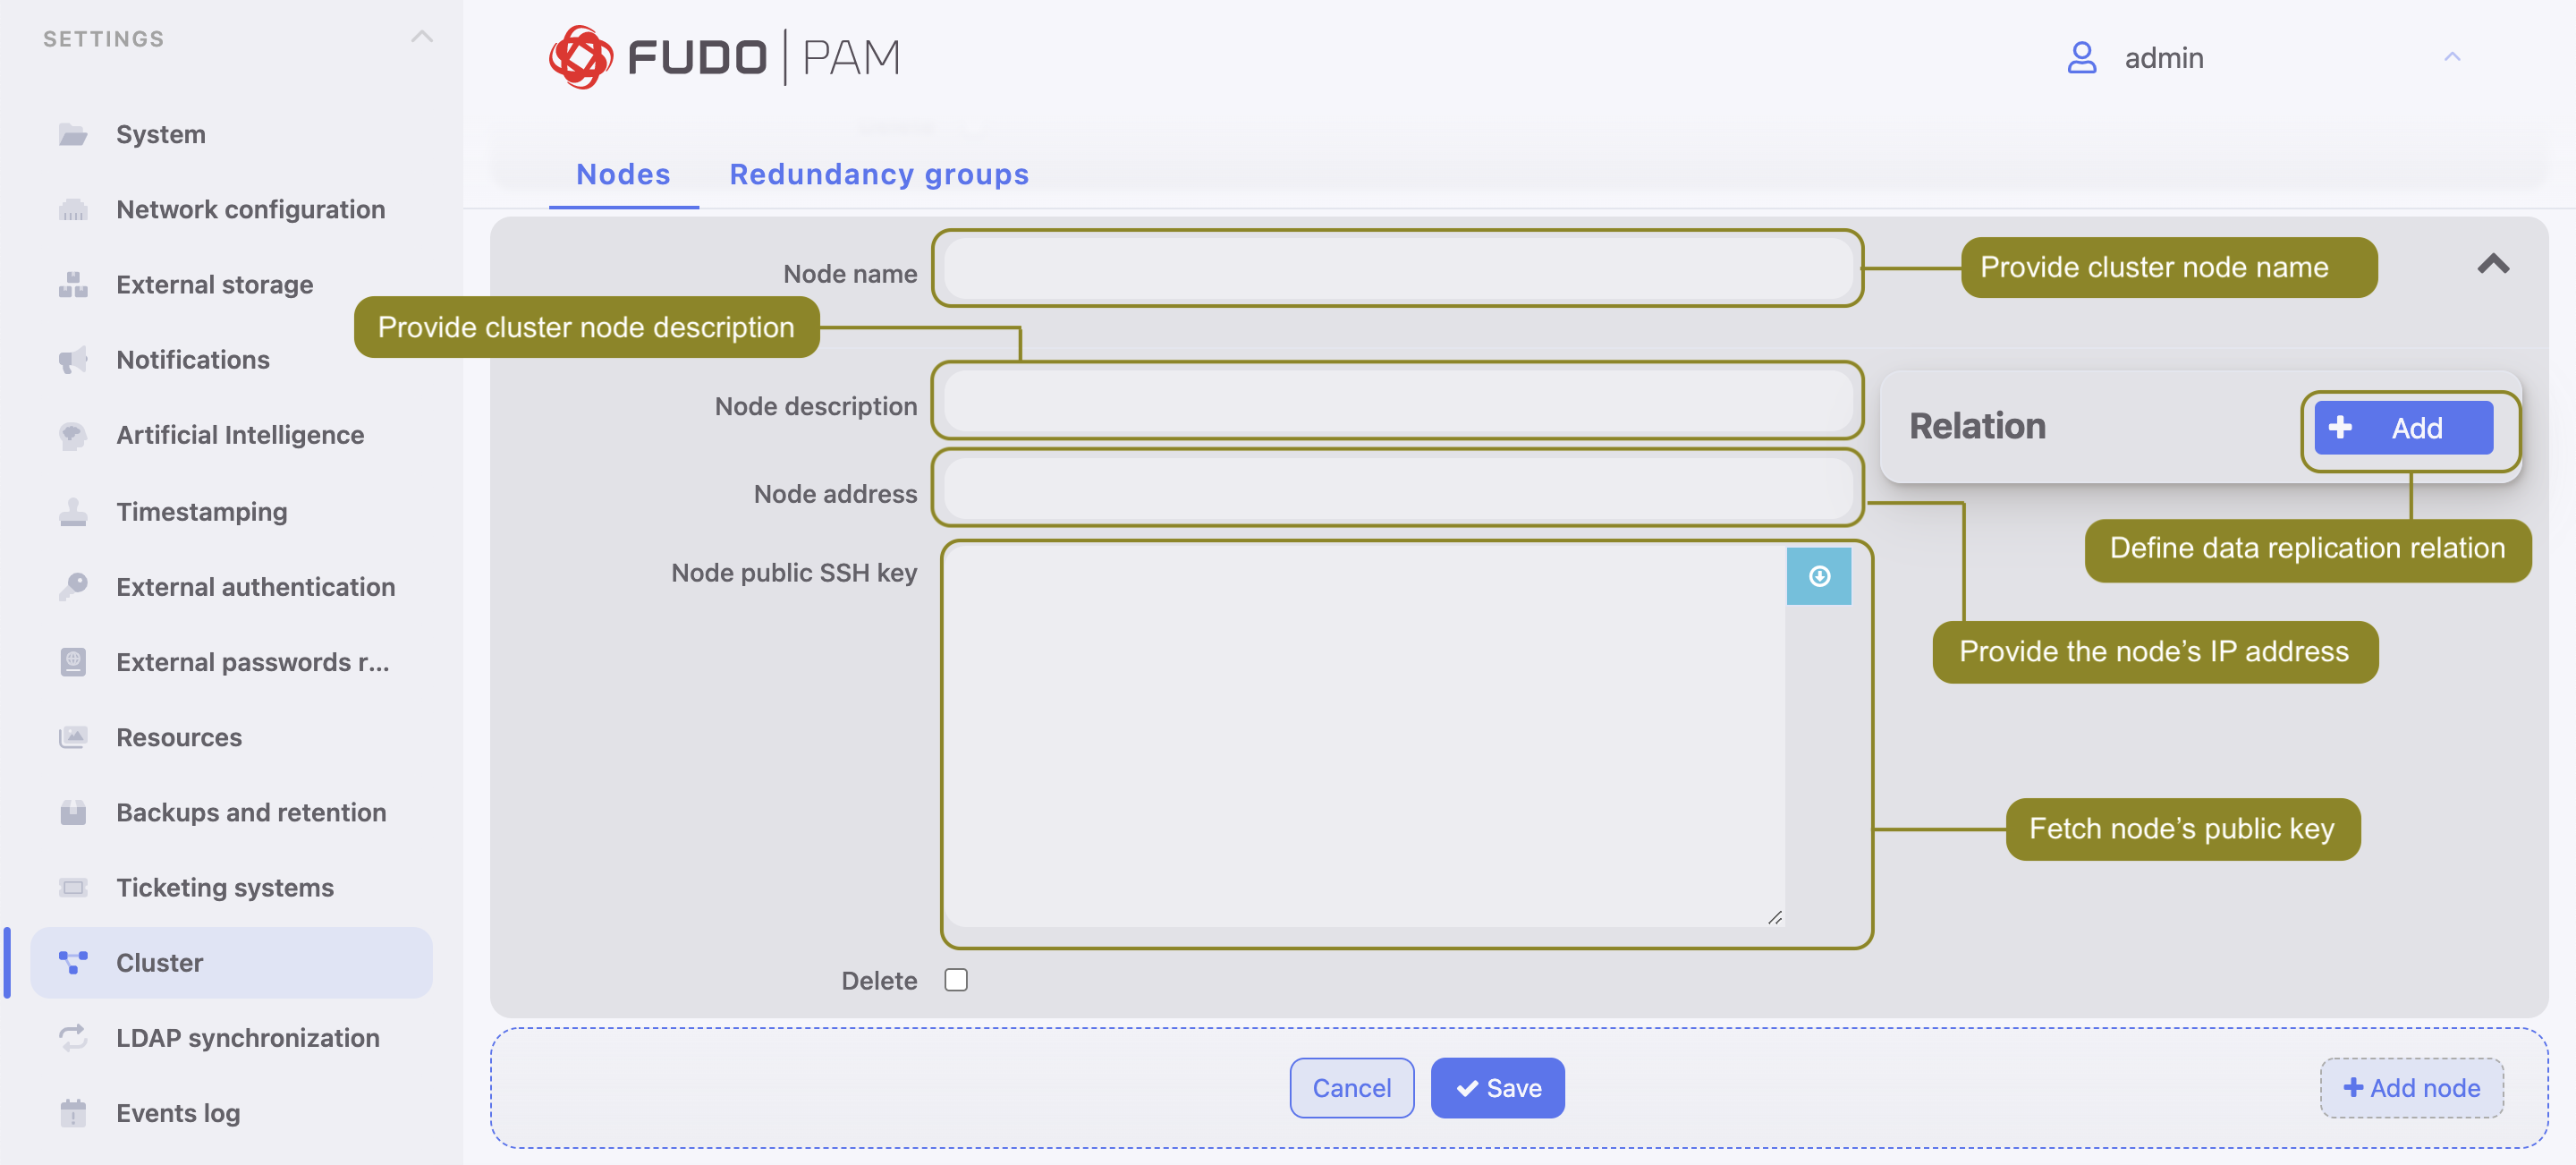The height and width of the screenshot is (1165, 2576).
Task: Save the cluster node configuration
Action: click(x=1497, y=1088)
